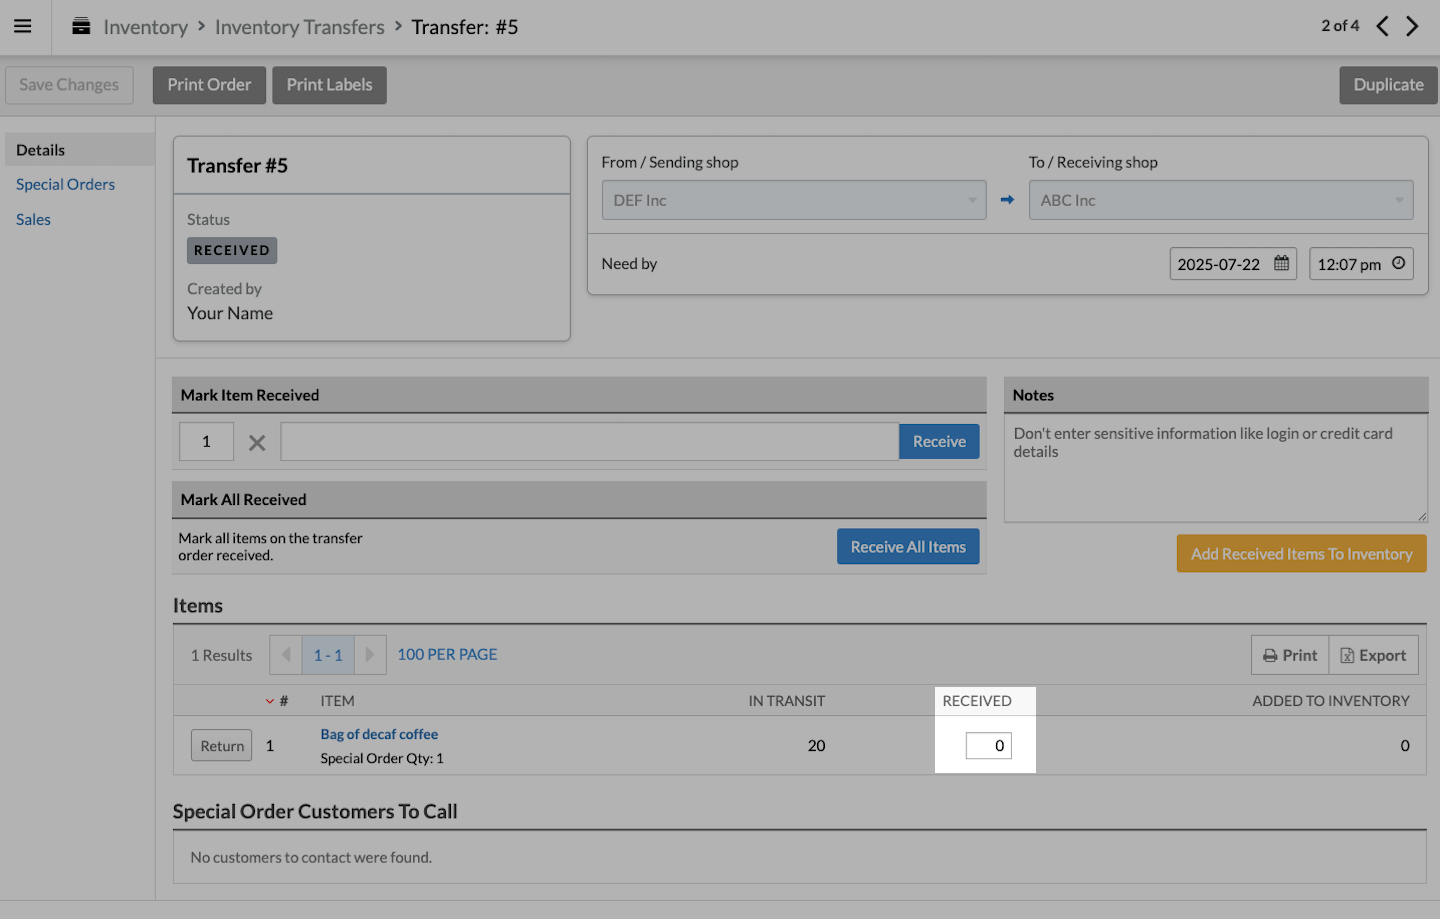This screenshot has width=1440, height=919.
Task: Clear quantity with the X icon
Action: tap(257, 442)
